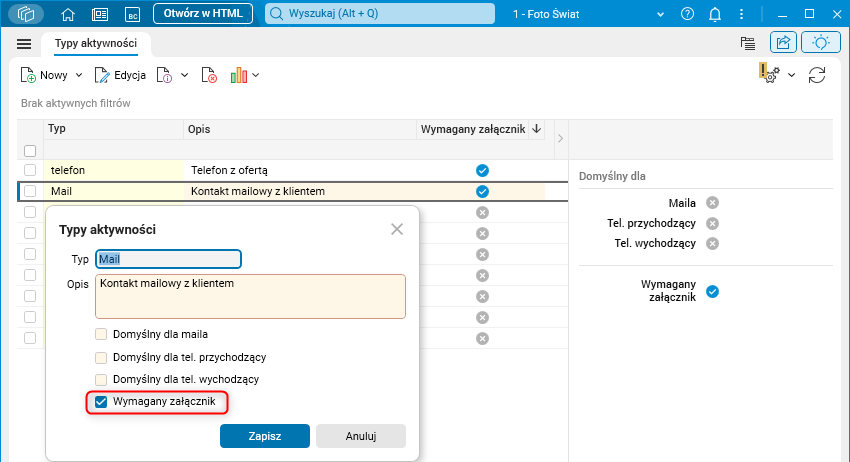Screen dimensions: 850x462
Task: Close the Typy aktywności dialog
Action: 397,229
